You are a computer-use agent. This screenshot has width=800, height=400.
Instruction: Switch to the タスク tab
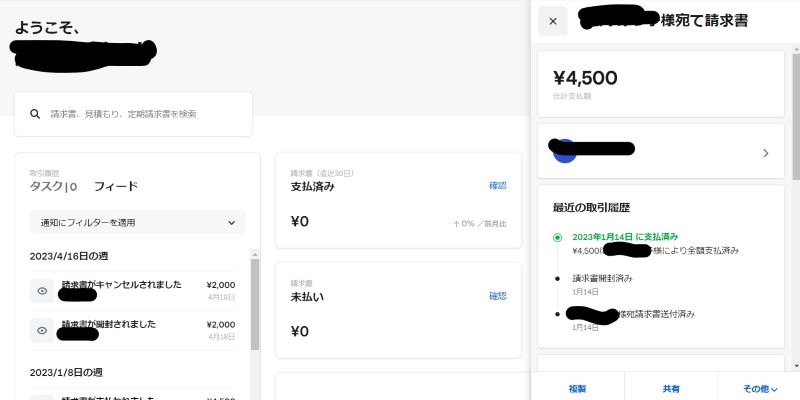tap(48, 186)
